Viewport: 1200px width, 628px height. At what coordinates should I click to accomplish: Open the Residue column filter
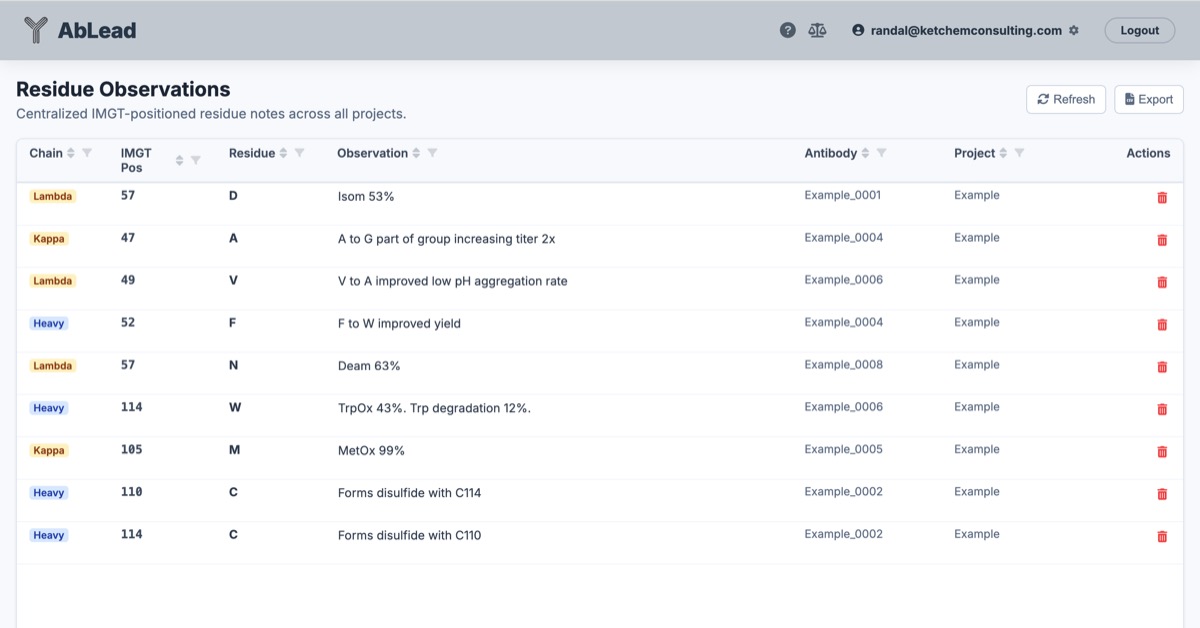point(299,153)
